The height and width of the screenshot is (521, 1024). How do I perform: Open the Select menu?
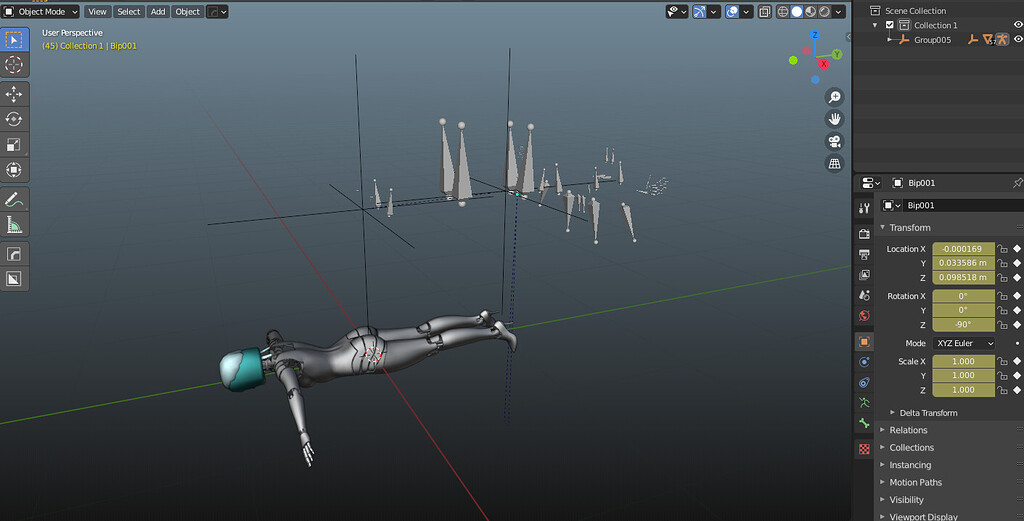click(x=128, y=12)
